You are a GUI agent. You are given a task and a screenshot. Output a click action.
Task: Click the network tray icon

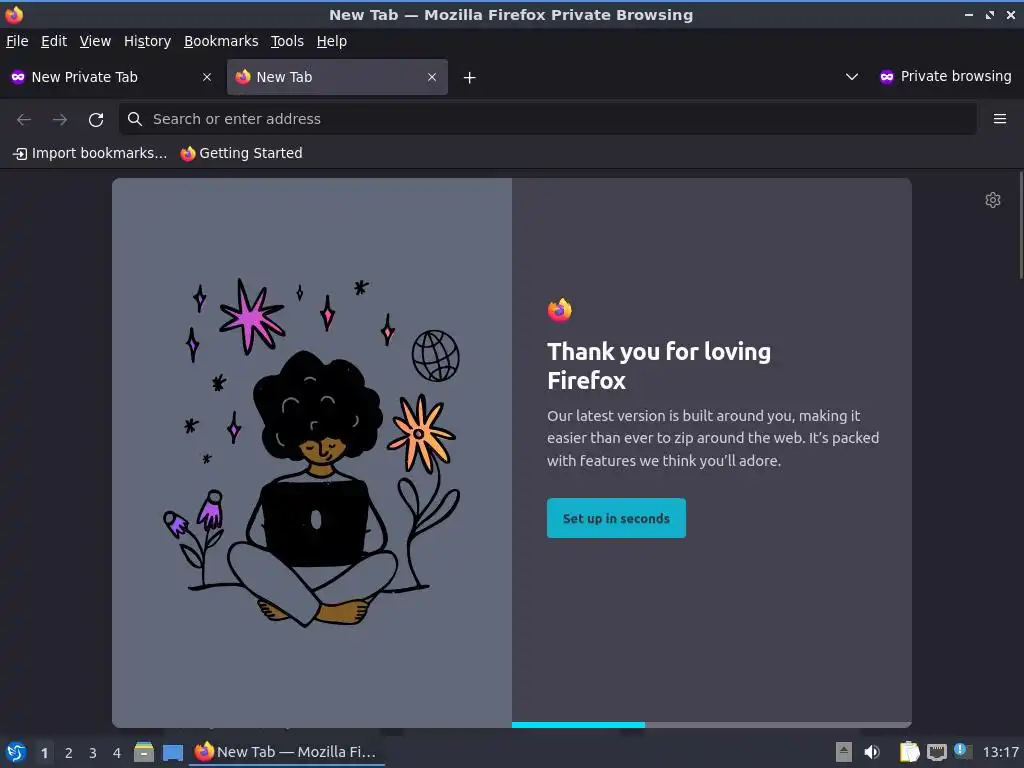[936, 753]
